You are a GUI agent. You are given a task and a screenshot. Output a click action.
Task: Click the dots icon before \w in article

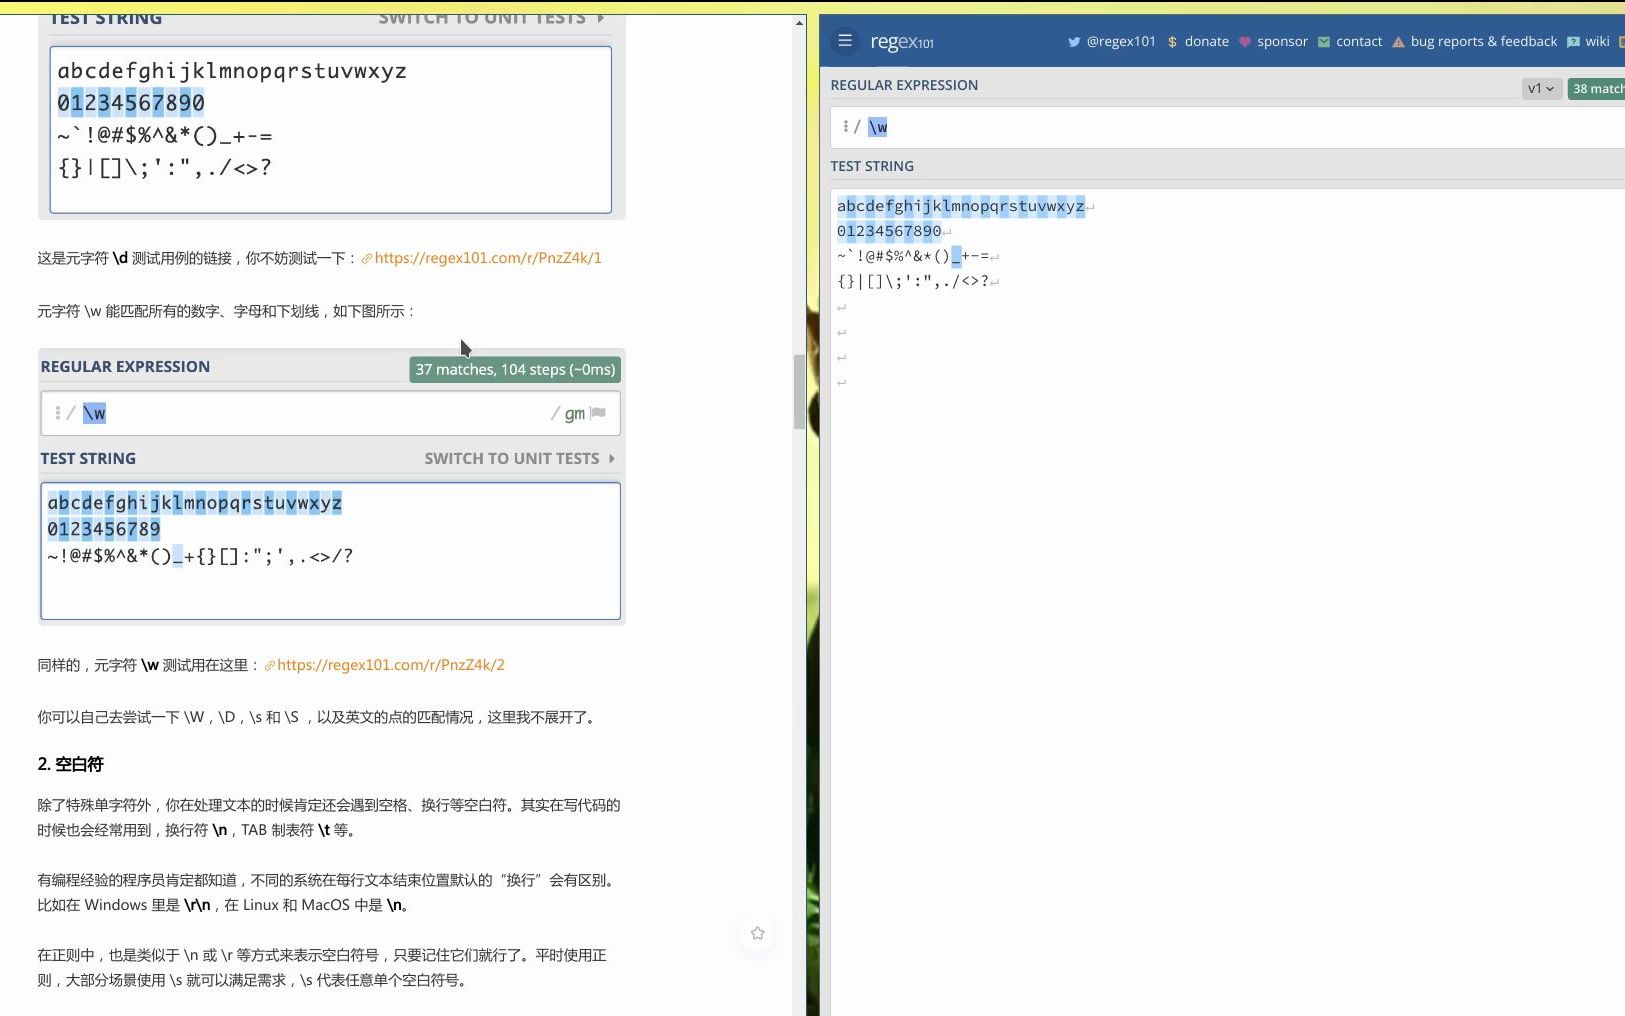[x=58, y=413]
